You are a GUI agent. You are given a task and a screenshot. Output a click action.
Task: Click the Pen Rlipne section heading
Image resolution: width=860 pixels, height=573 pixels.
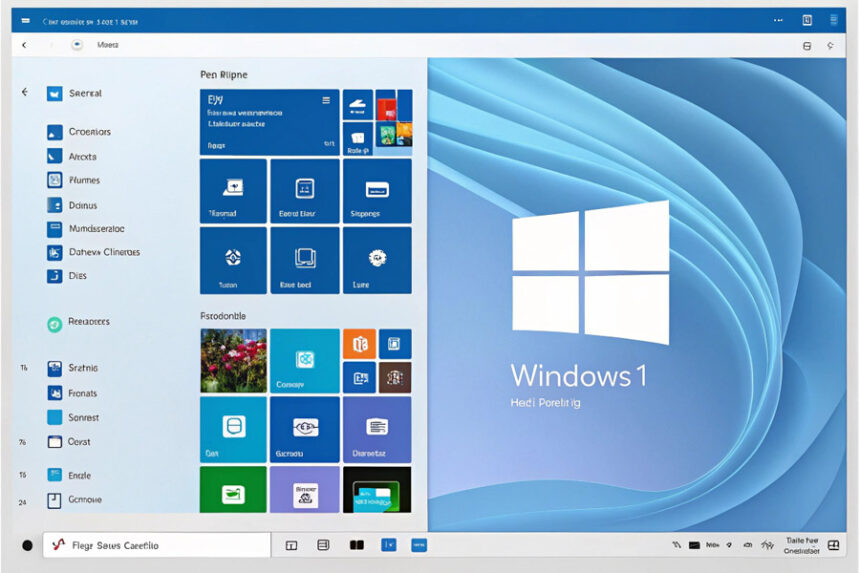pyautogui.click(x=224, y=75)
